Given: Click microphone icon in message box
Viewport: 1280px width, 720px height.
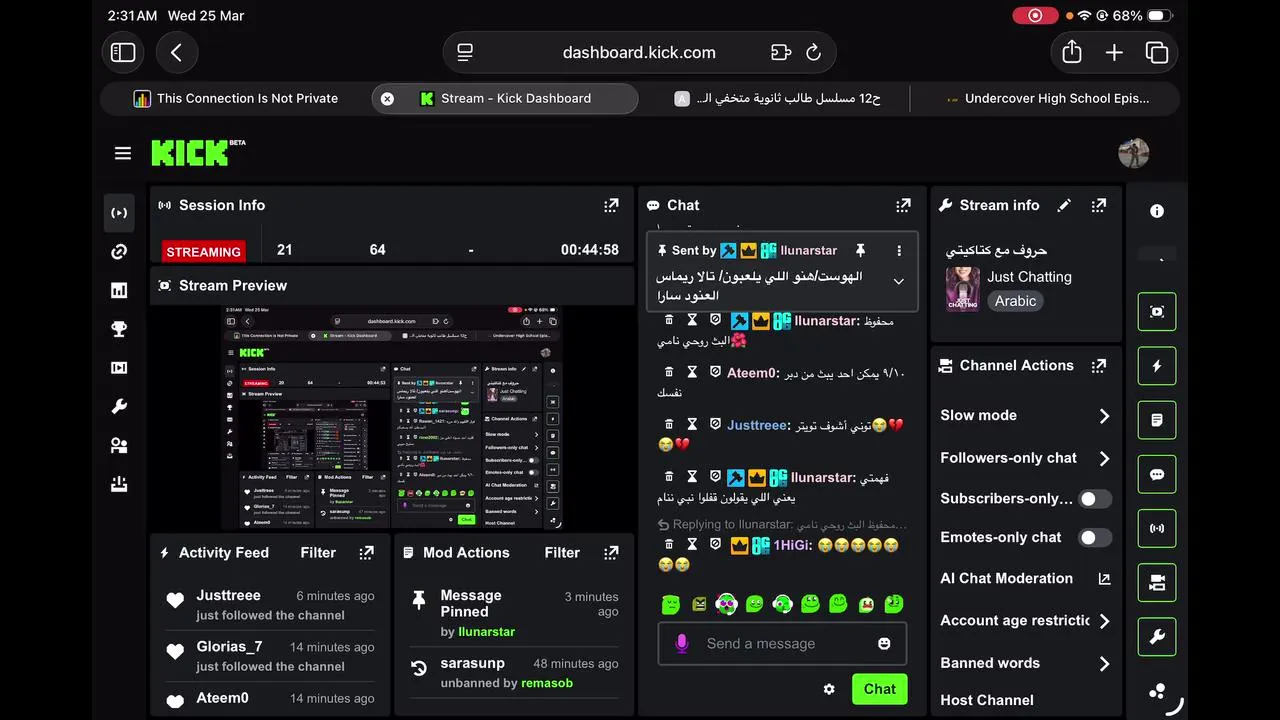Looking at the screenshot, I should [682, 644].
